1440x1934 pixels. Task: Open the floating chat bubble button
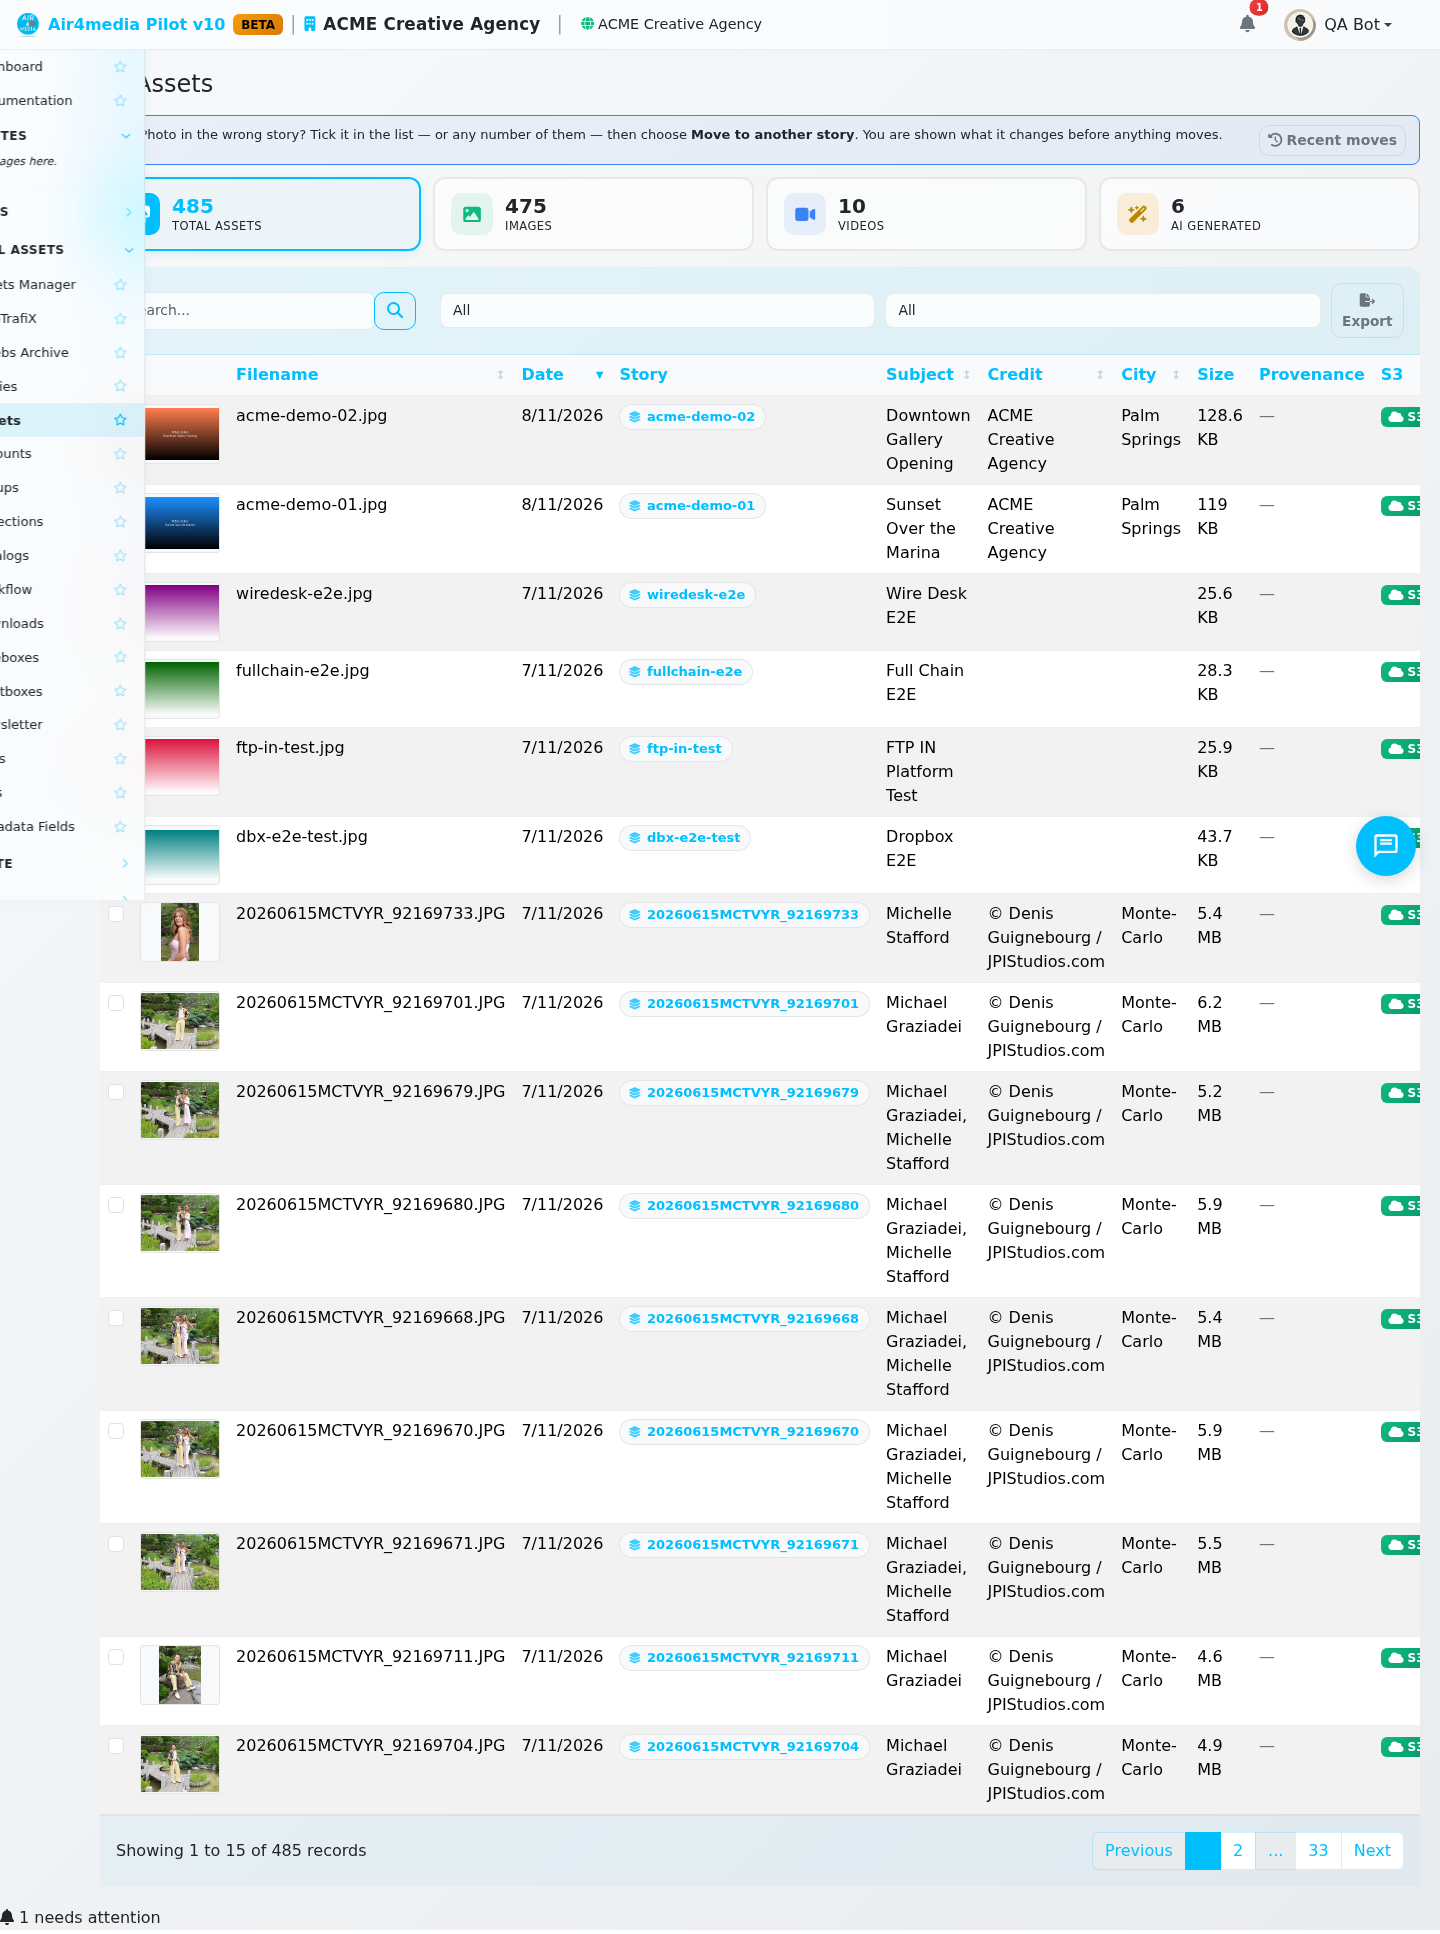pos(1385,846)
